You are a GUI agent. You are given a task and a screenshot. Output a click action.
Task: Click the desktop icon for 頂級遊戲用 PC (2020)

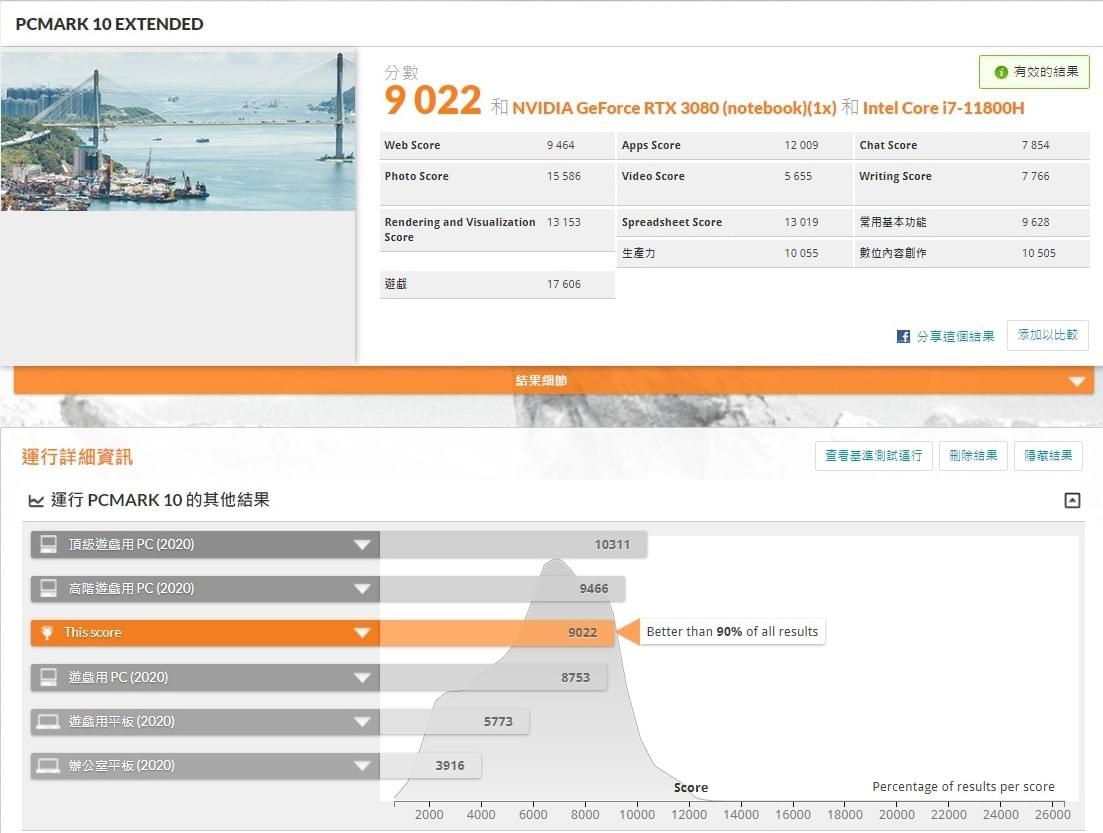coord(49,545)
